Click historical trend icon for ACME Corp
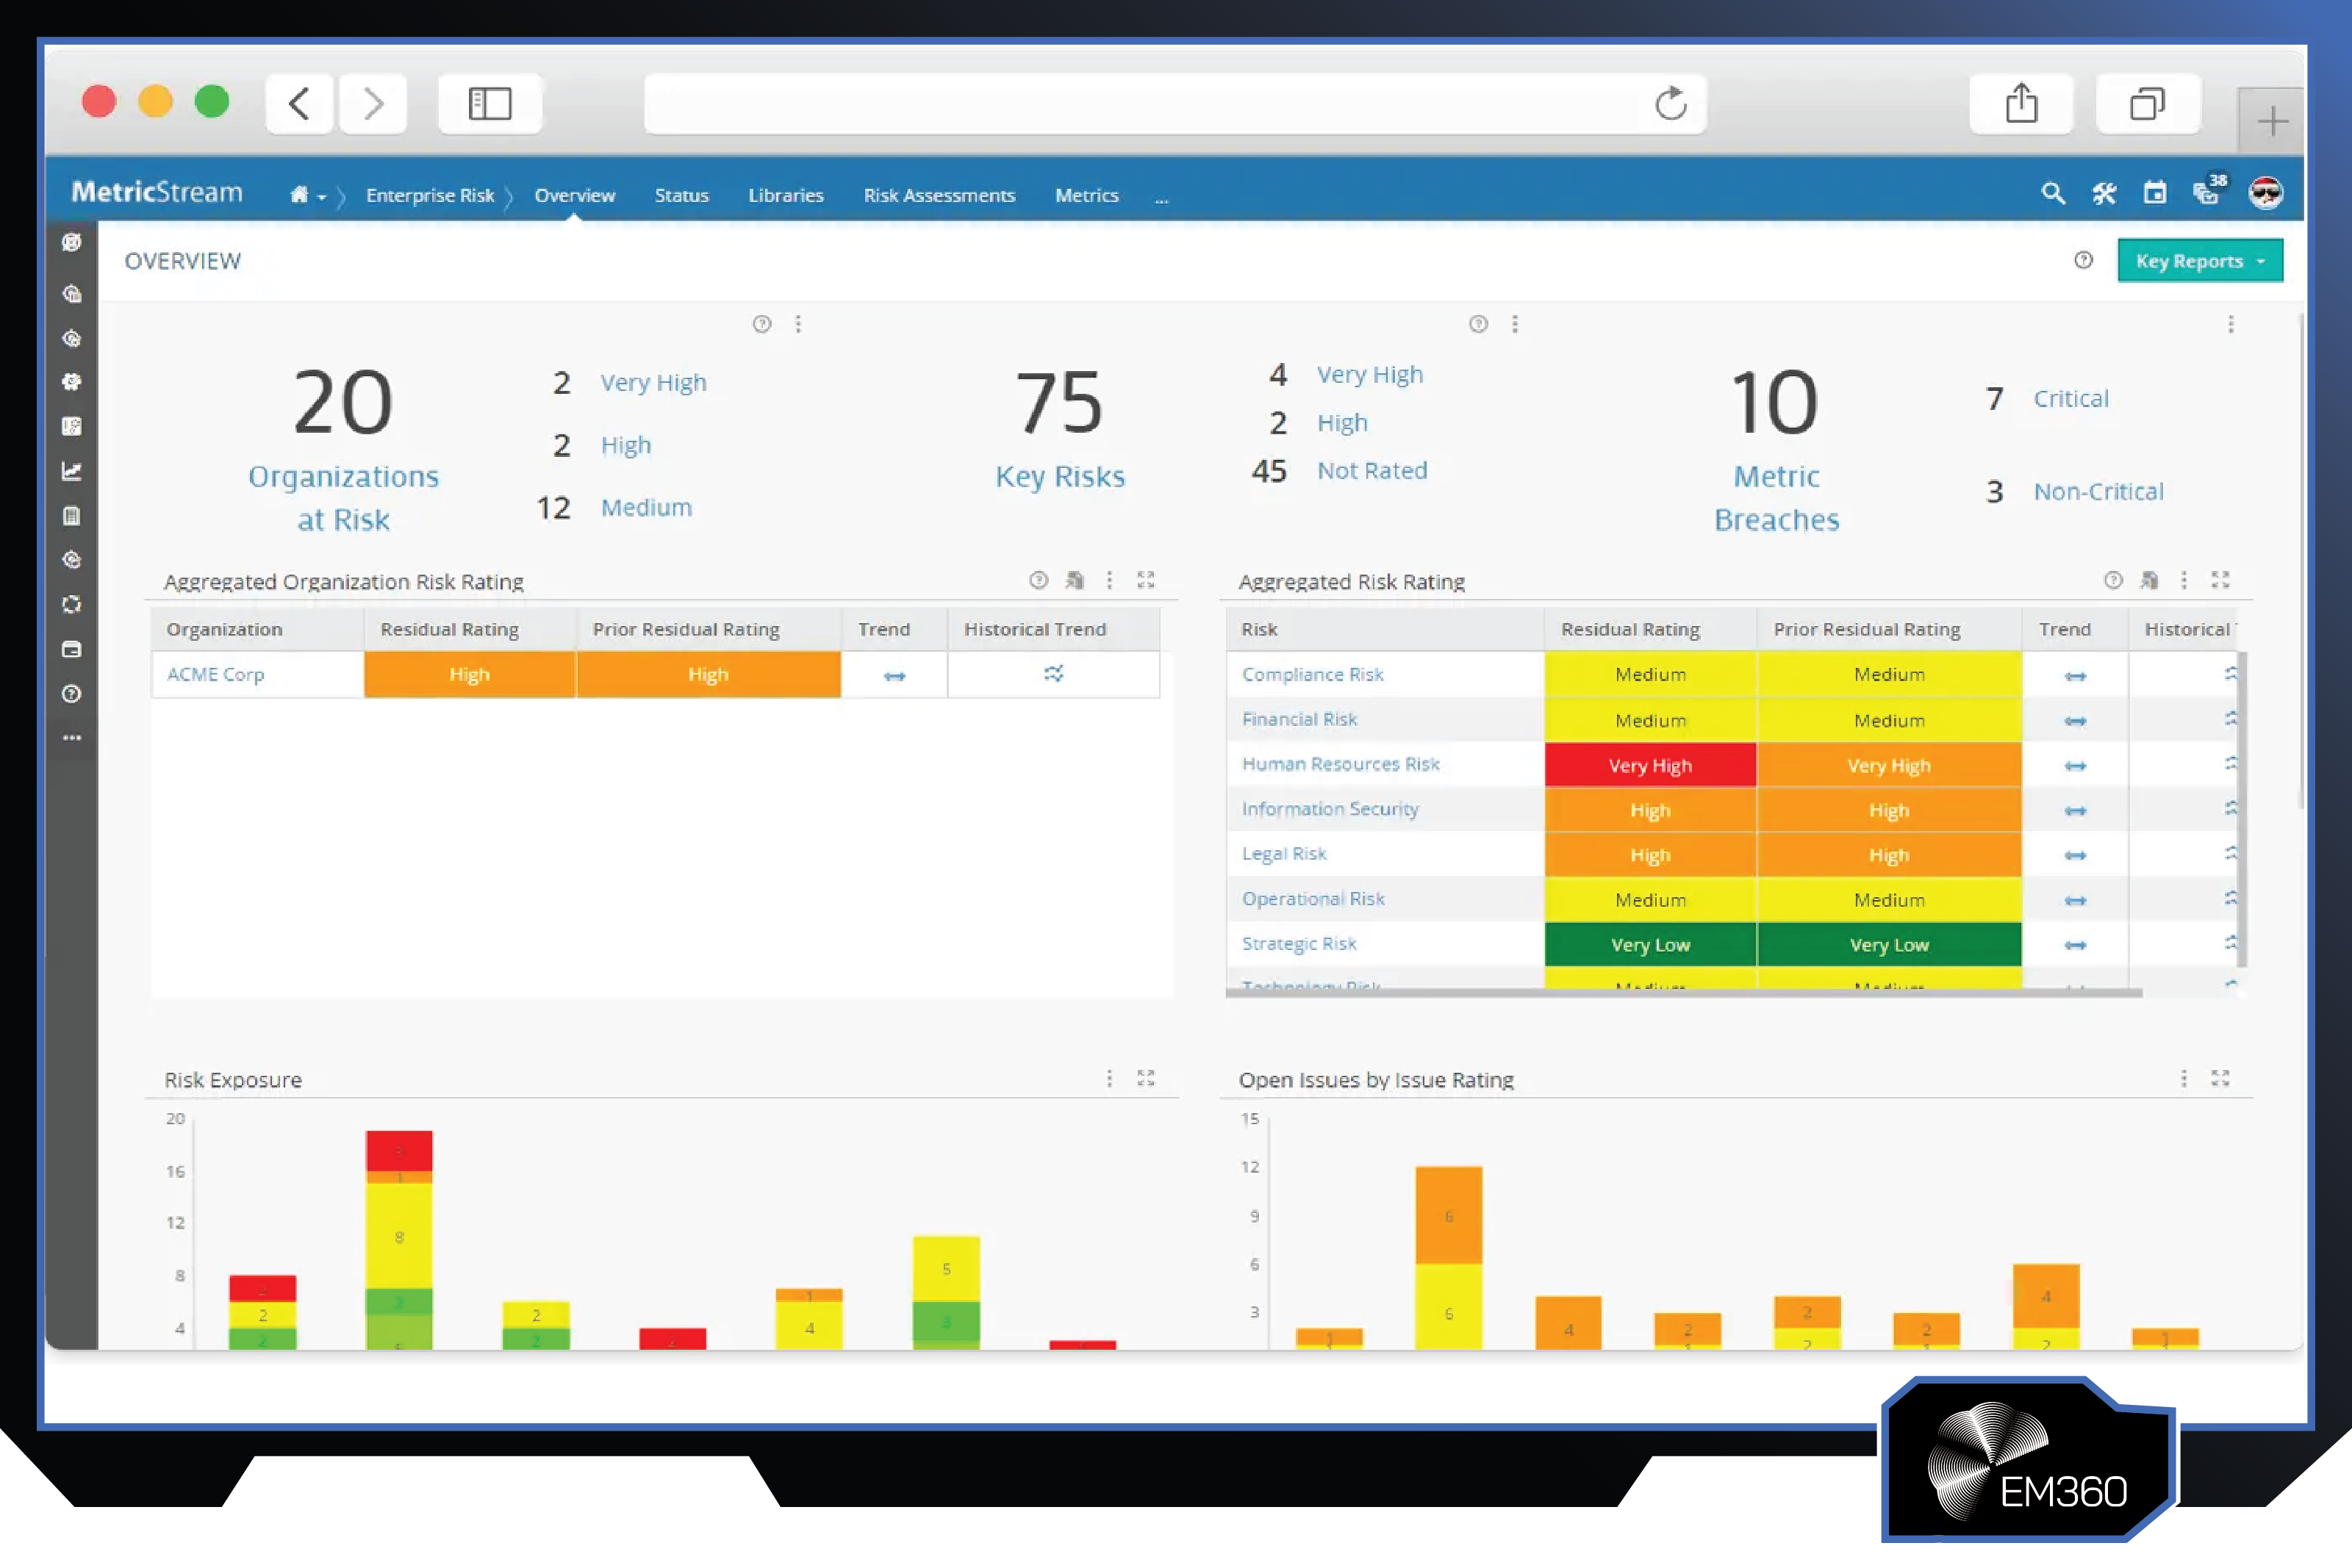Image resolution: width=2352 pixels, height=1568 pixels. (1054, 674)
